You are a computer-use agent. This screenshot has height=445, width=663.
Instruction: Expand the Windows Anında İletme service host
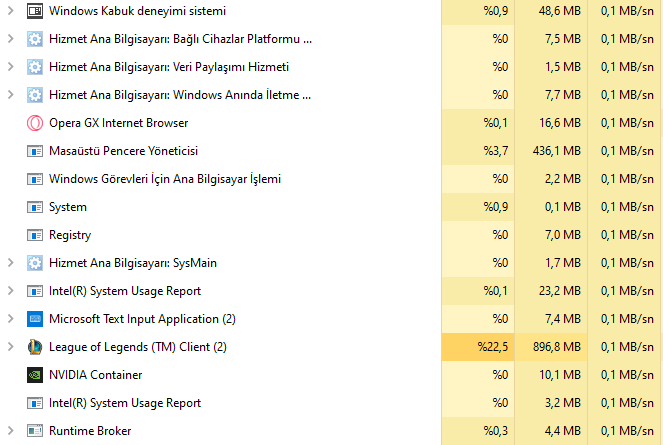pos(11,94)
